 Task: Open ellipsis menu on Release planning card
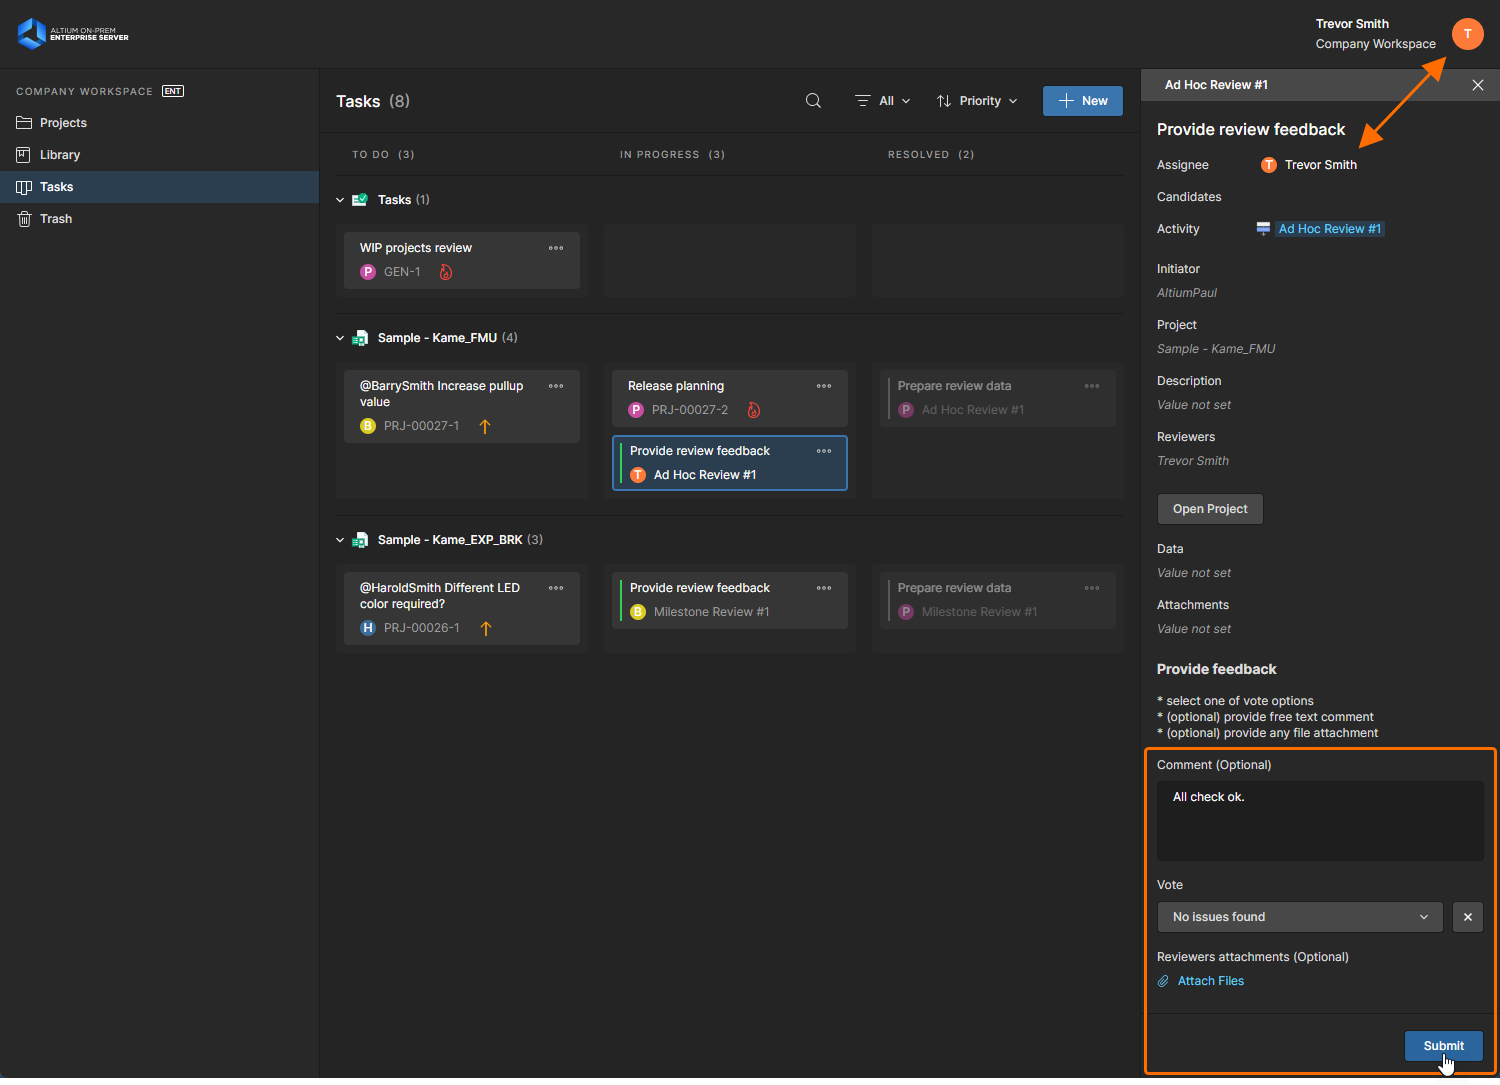824,386
